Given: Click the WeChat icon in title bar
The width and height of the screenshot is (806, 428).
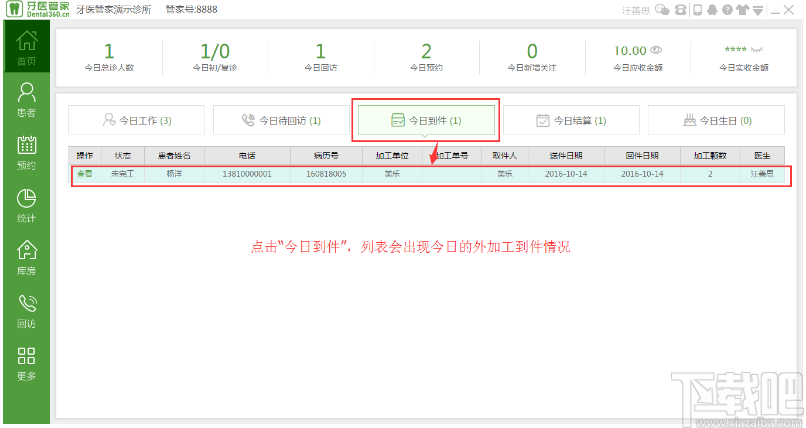Looking at the screenshot, I should (663, 10).
